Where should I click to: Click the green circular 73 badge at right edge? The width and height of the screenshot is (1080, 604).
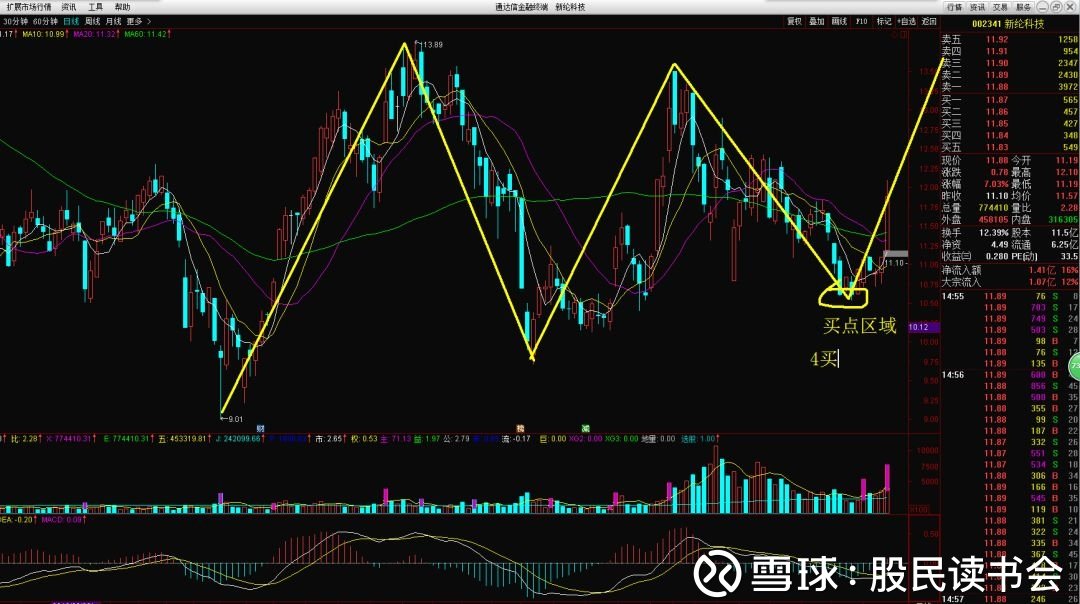click(1074, 366)
